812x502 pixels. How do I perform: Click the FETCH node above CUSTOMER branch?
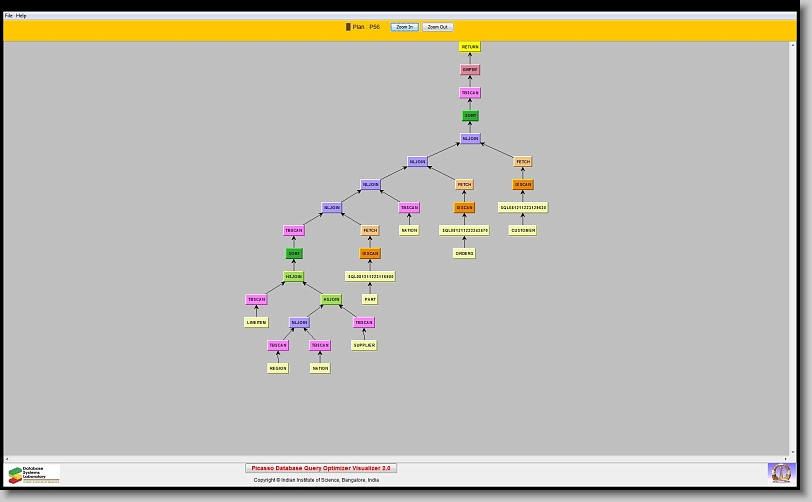coord(523,161)
